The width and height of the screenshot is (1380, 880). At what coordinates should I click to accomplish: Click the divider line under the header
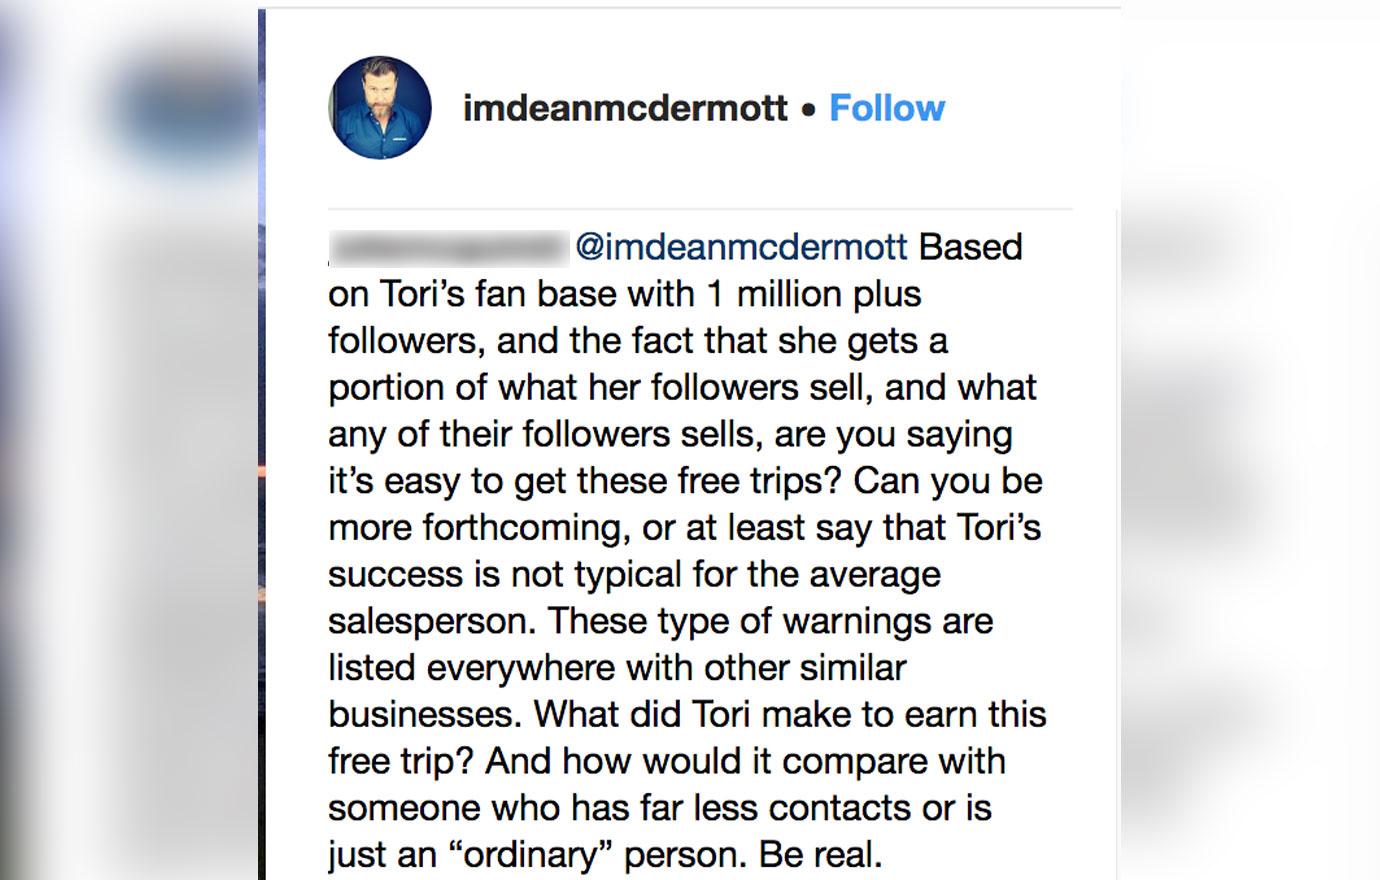pyautogui.click(x=700, y=209)
